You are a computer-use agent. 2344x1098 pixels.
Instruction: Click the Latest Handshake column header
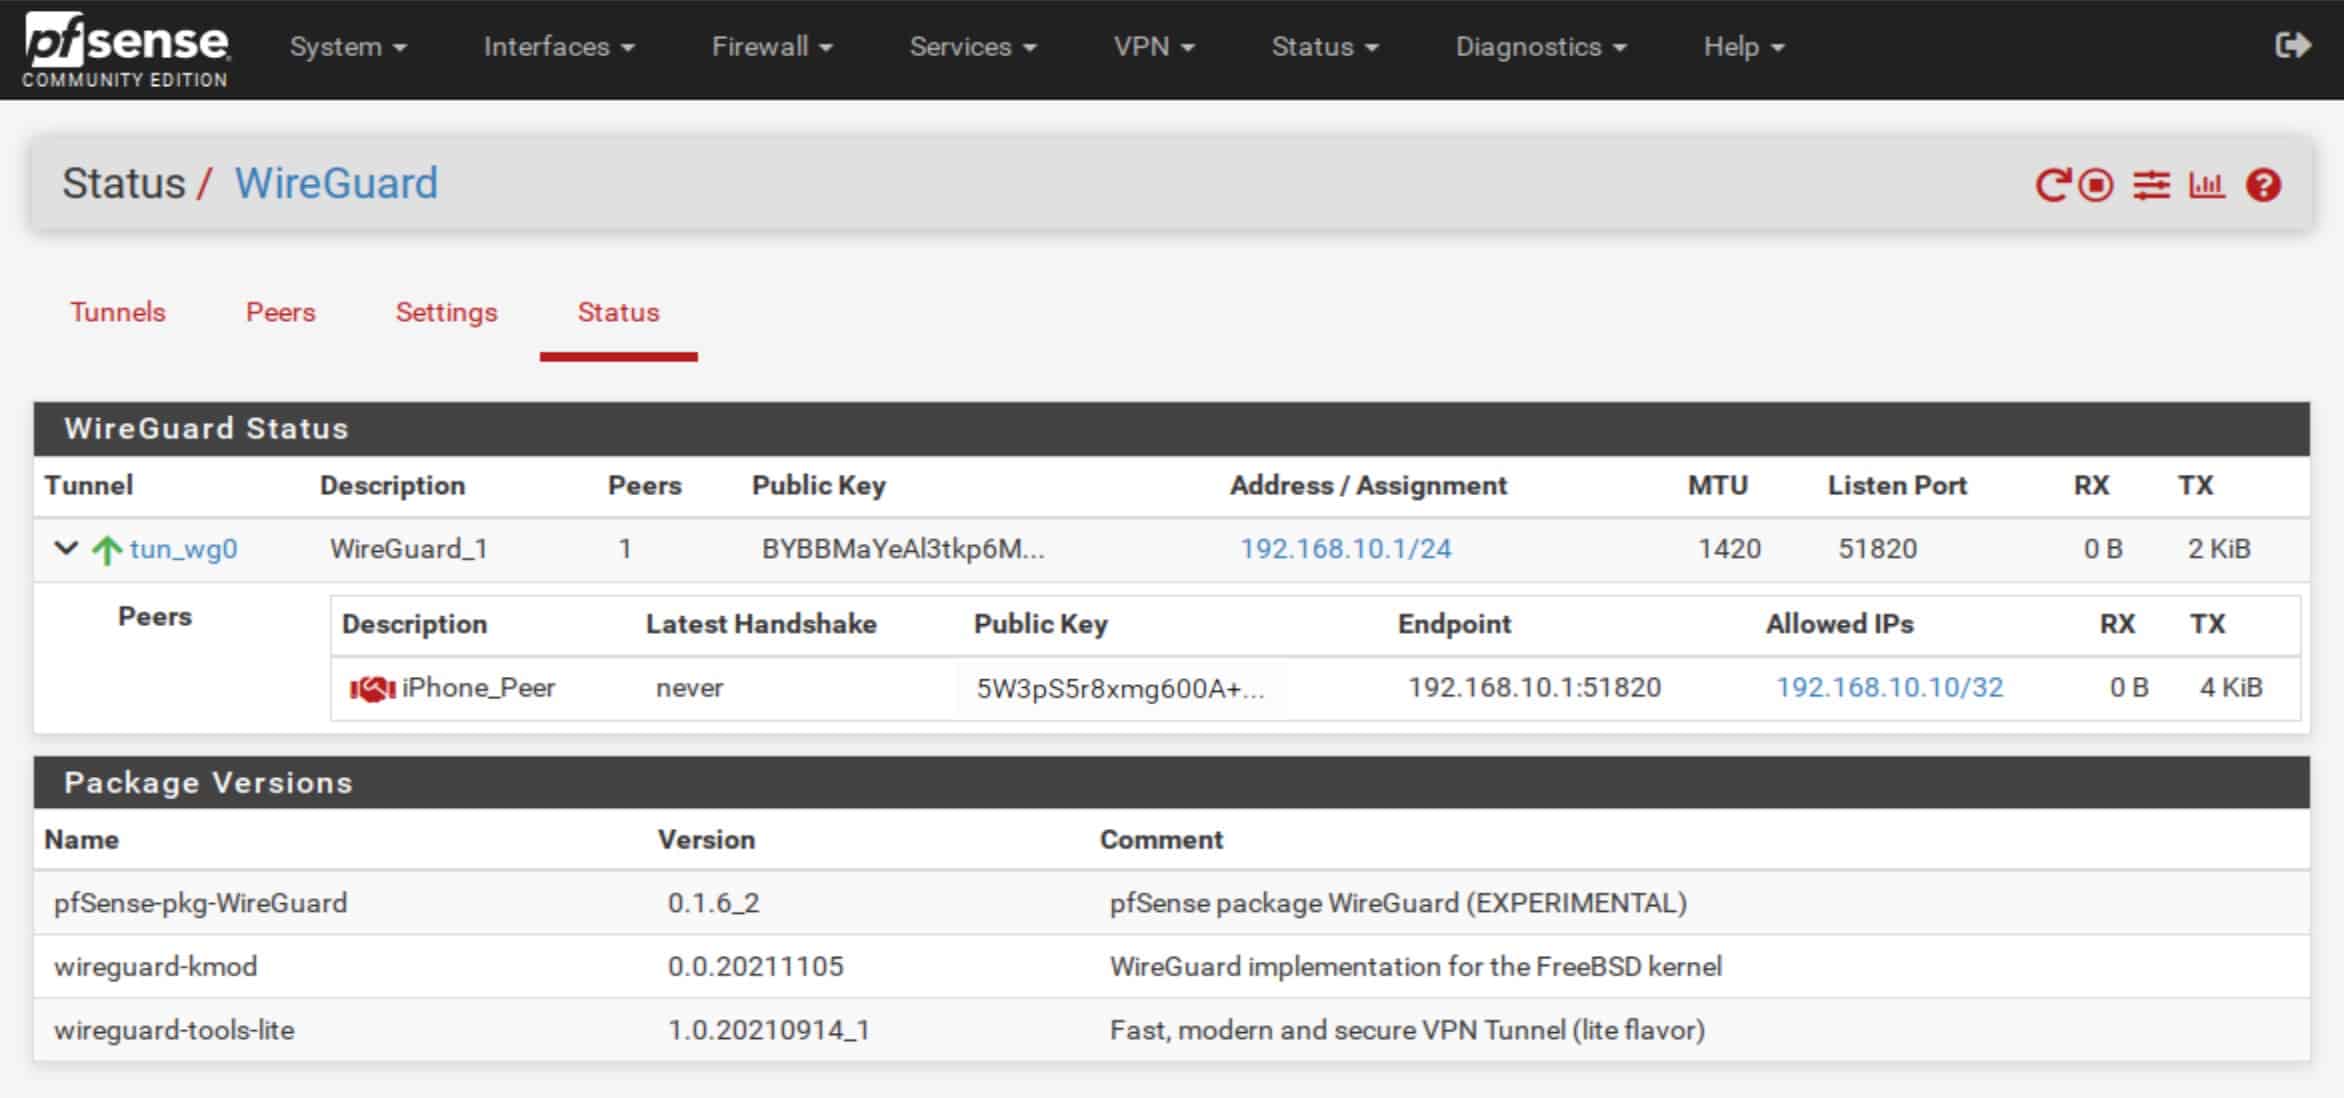761,624
